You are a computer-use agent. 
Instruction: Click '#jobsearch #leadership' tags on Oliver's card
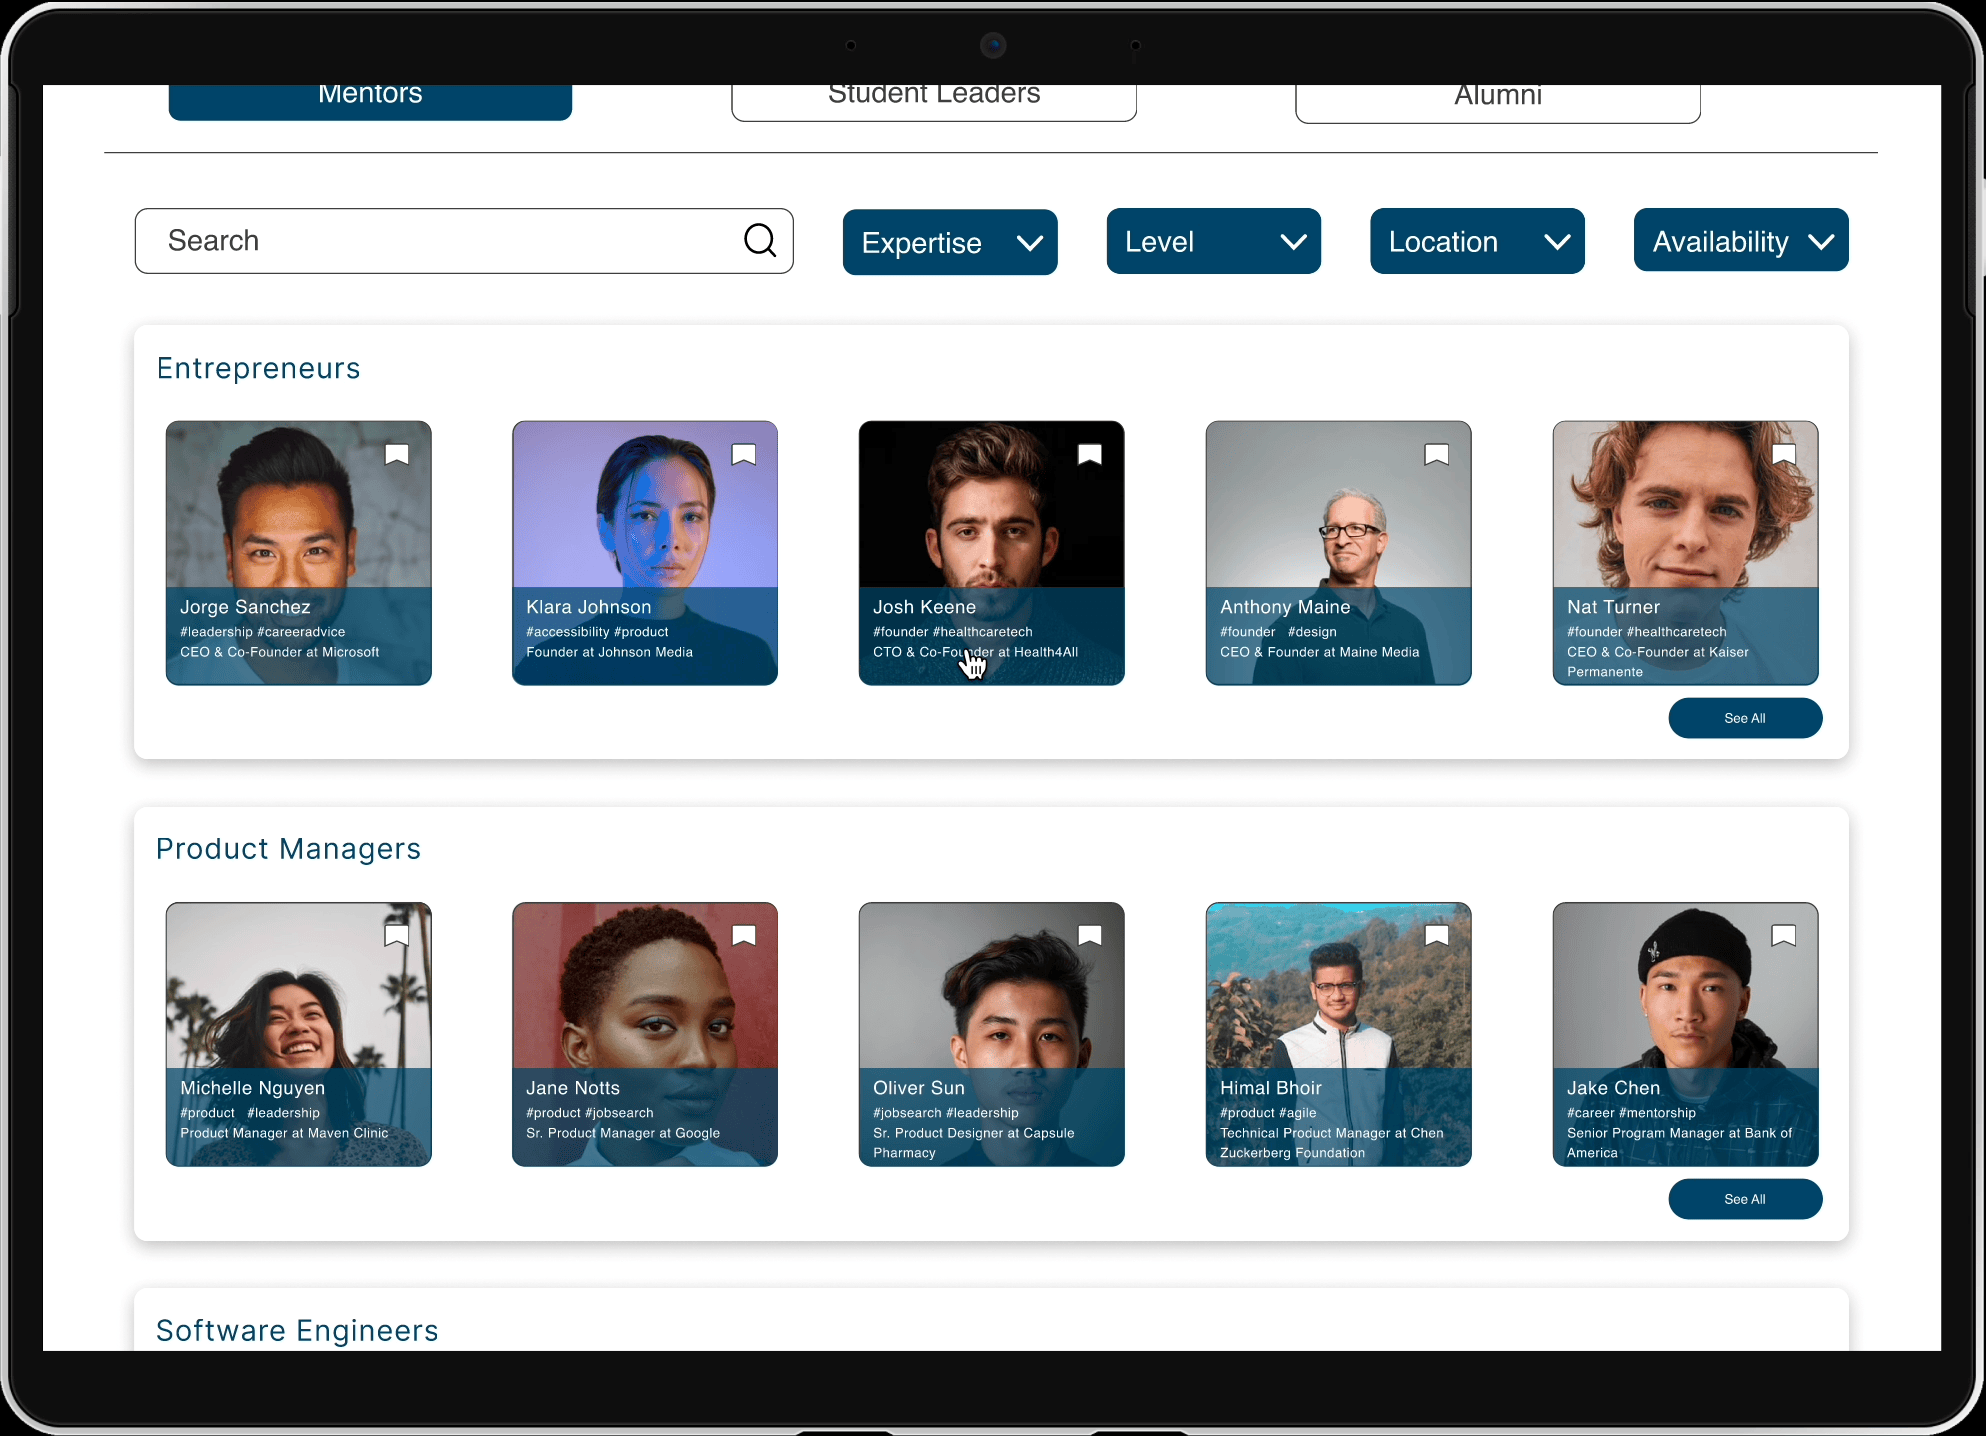click(x=946, y=1113)
